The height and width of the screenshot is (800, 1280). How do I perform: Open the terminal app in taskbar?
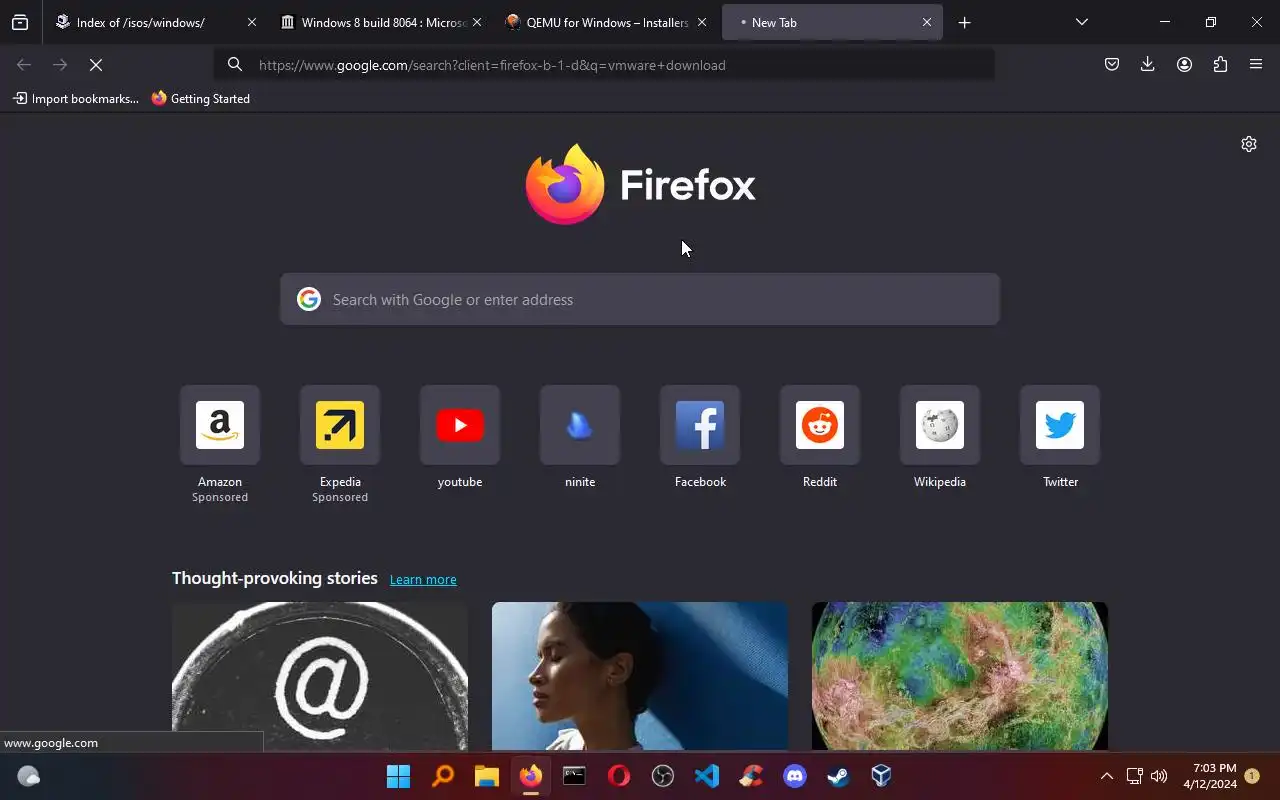coord(574,776)
